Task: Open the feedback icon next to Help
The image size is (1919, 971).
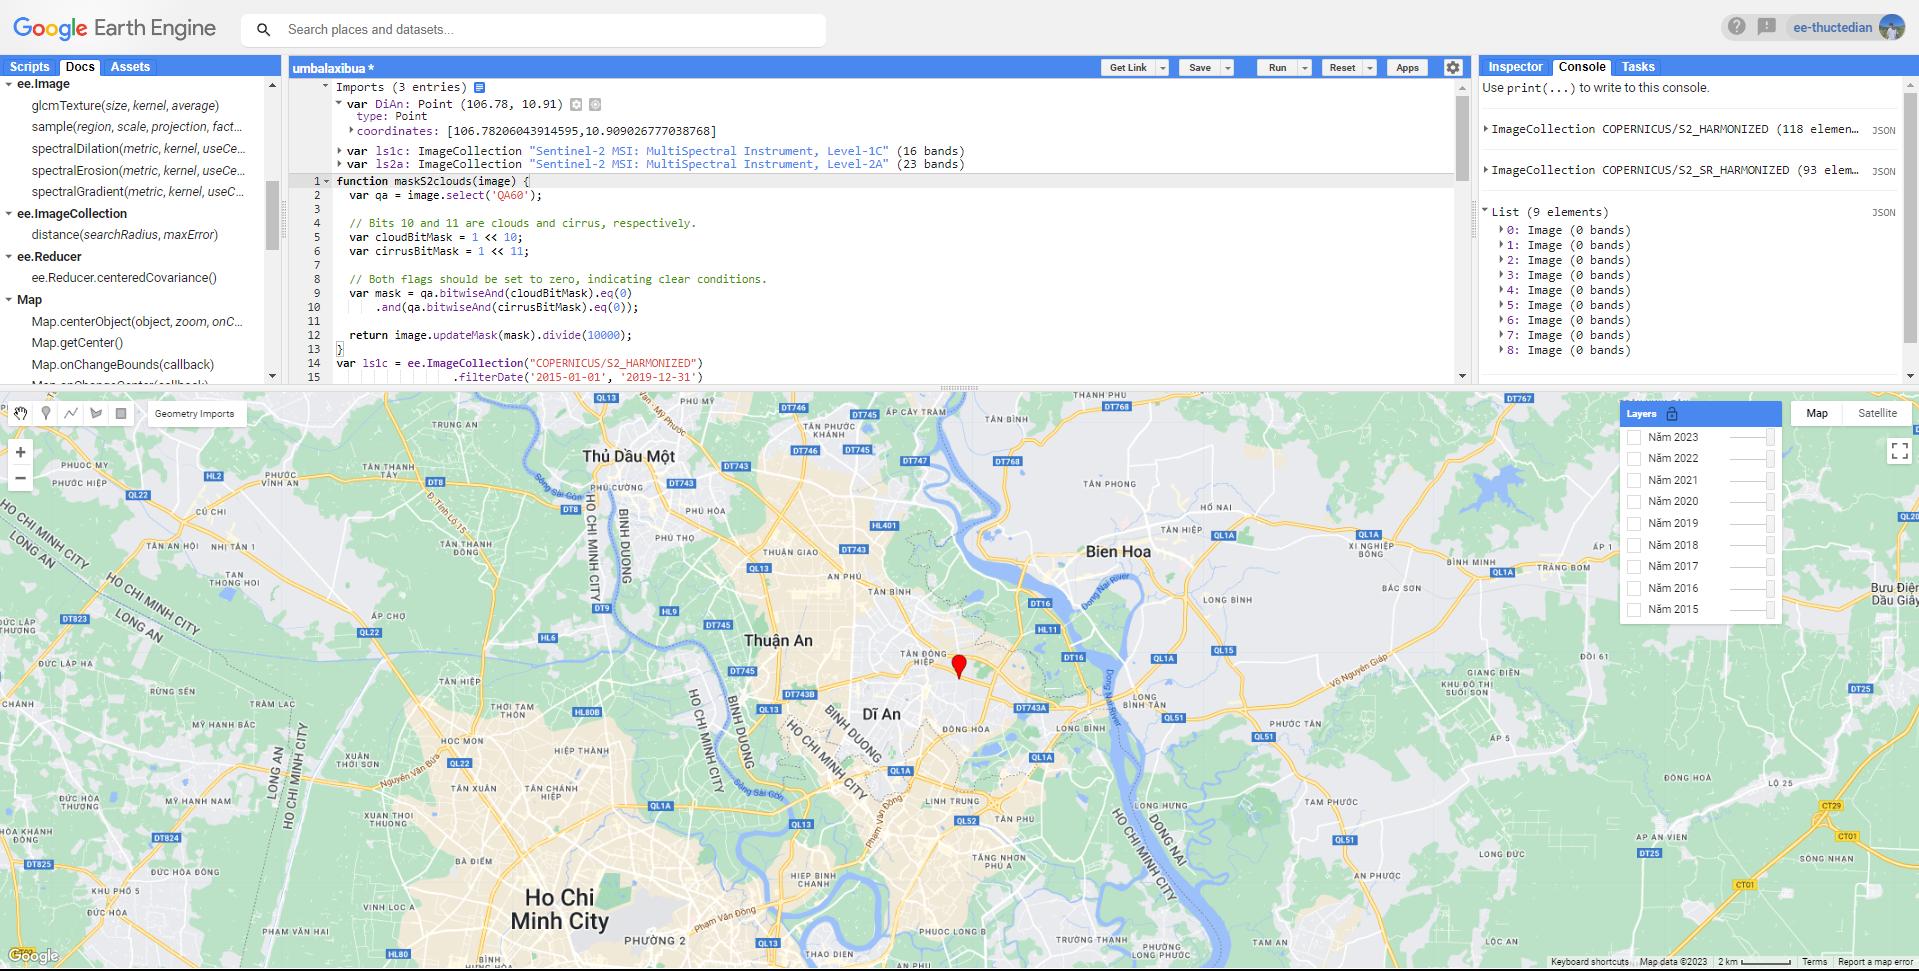Action: pyautogui.click(x=1767, y=27)
